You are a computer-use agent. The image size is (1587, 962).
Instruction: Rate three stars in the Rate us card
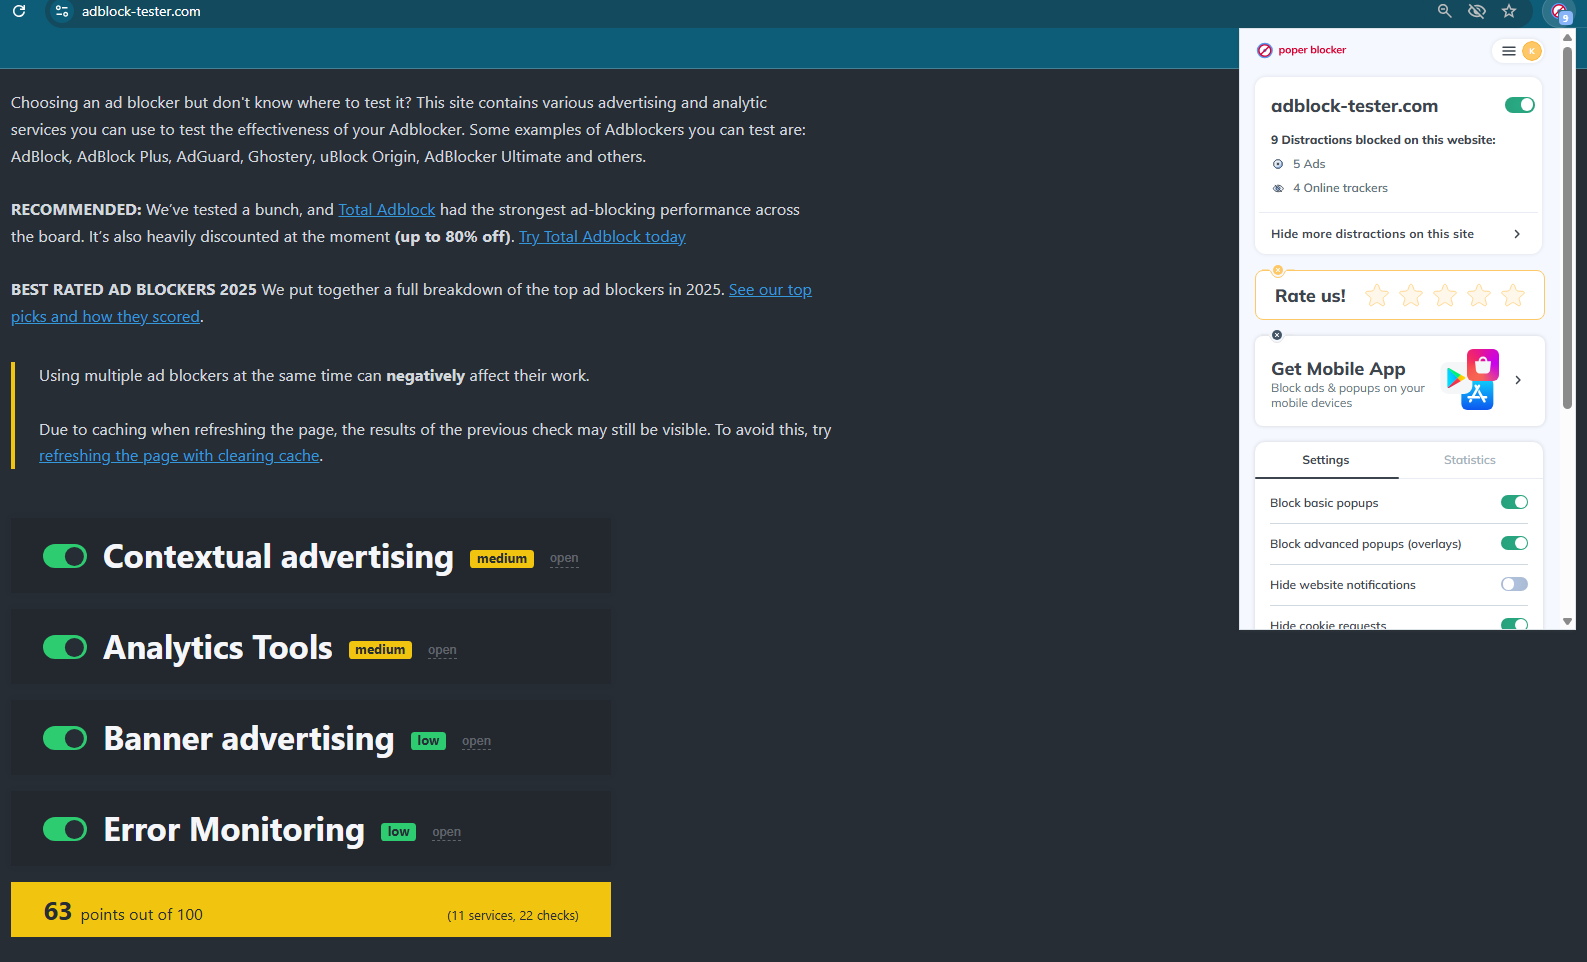[x=1445, y=295]
